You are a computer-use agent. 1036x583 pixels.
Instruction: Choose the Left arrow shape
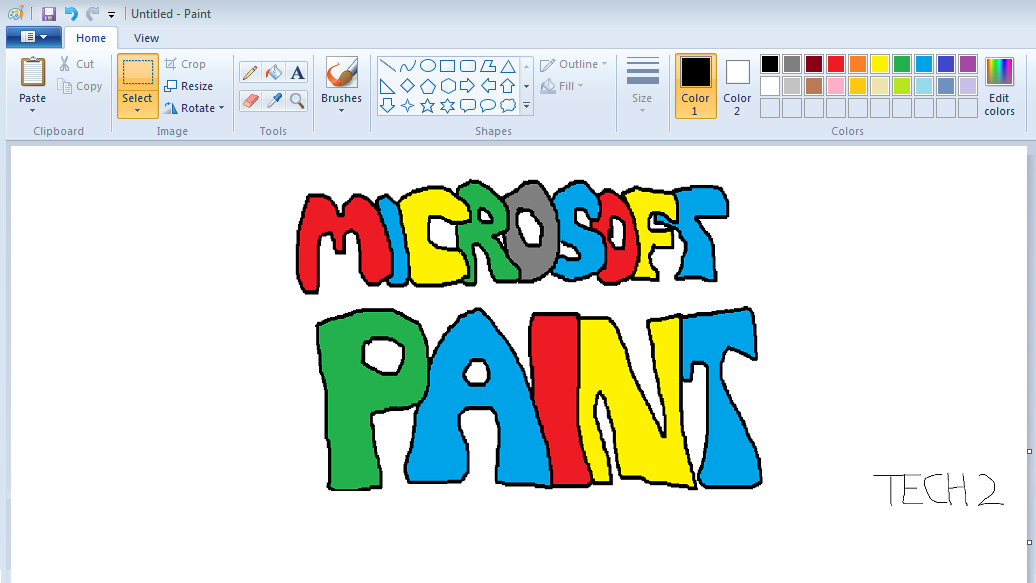click(x=488, y=86)
